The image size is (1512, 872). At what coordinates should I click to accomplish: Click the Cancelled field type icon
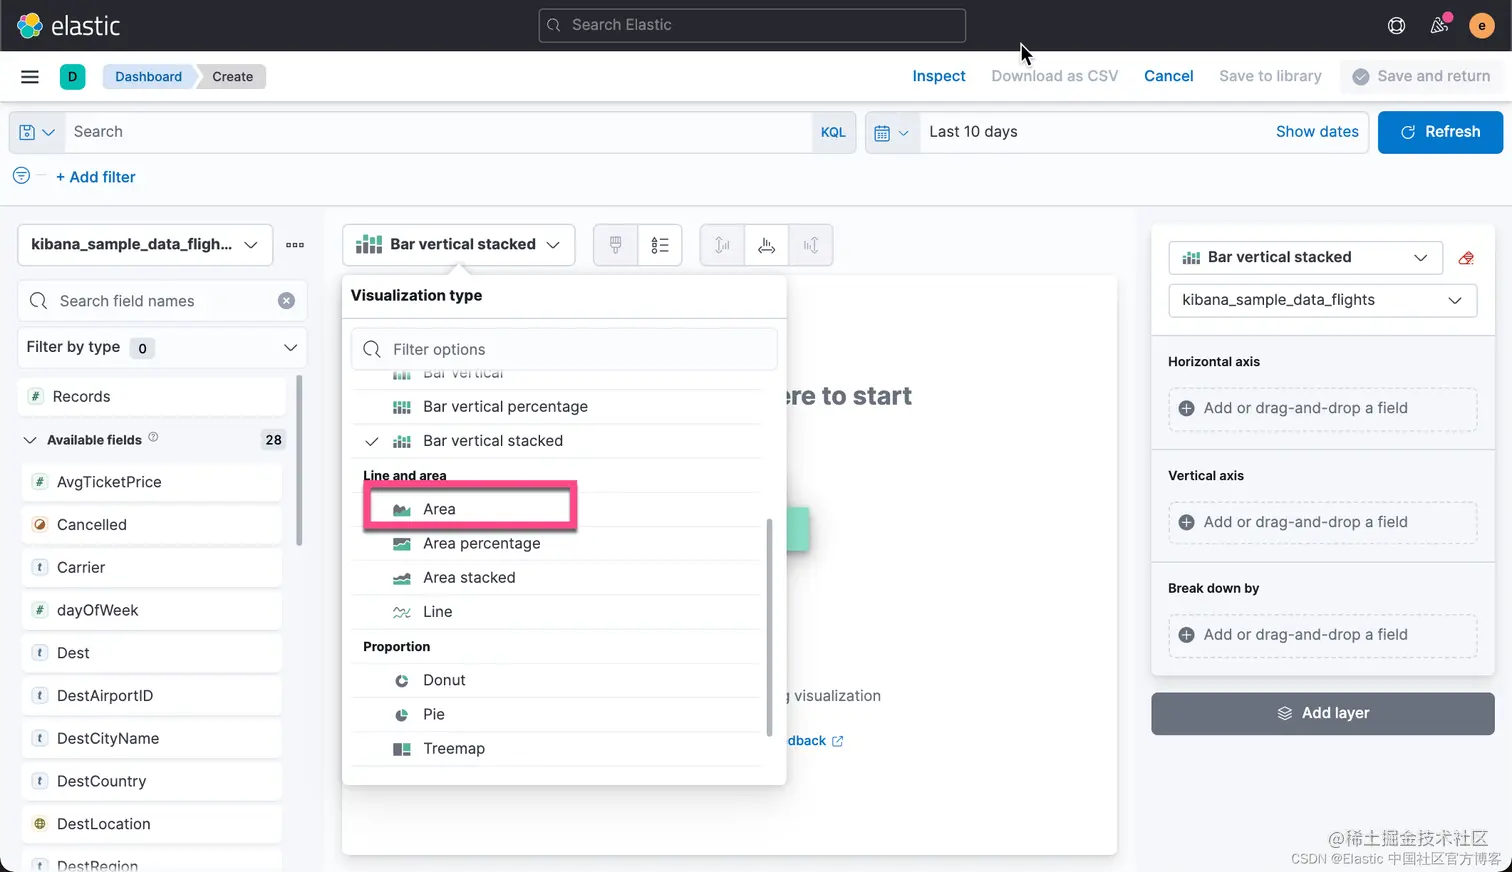click(x=40, y=524)
